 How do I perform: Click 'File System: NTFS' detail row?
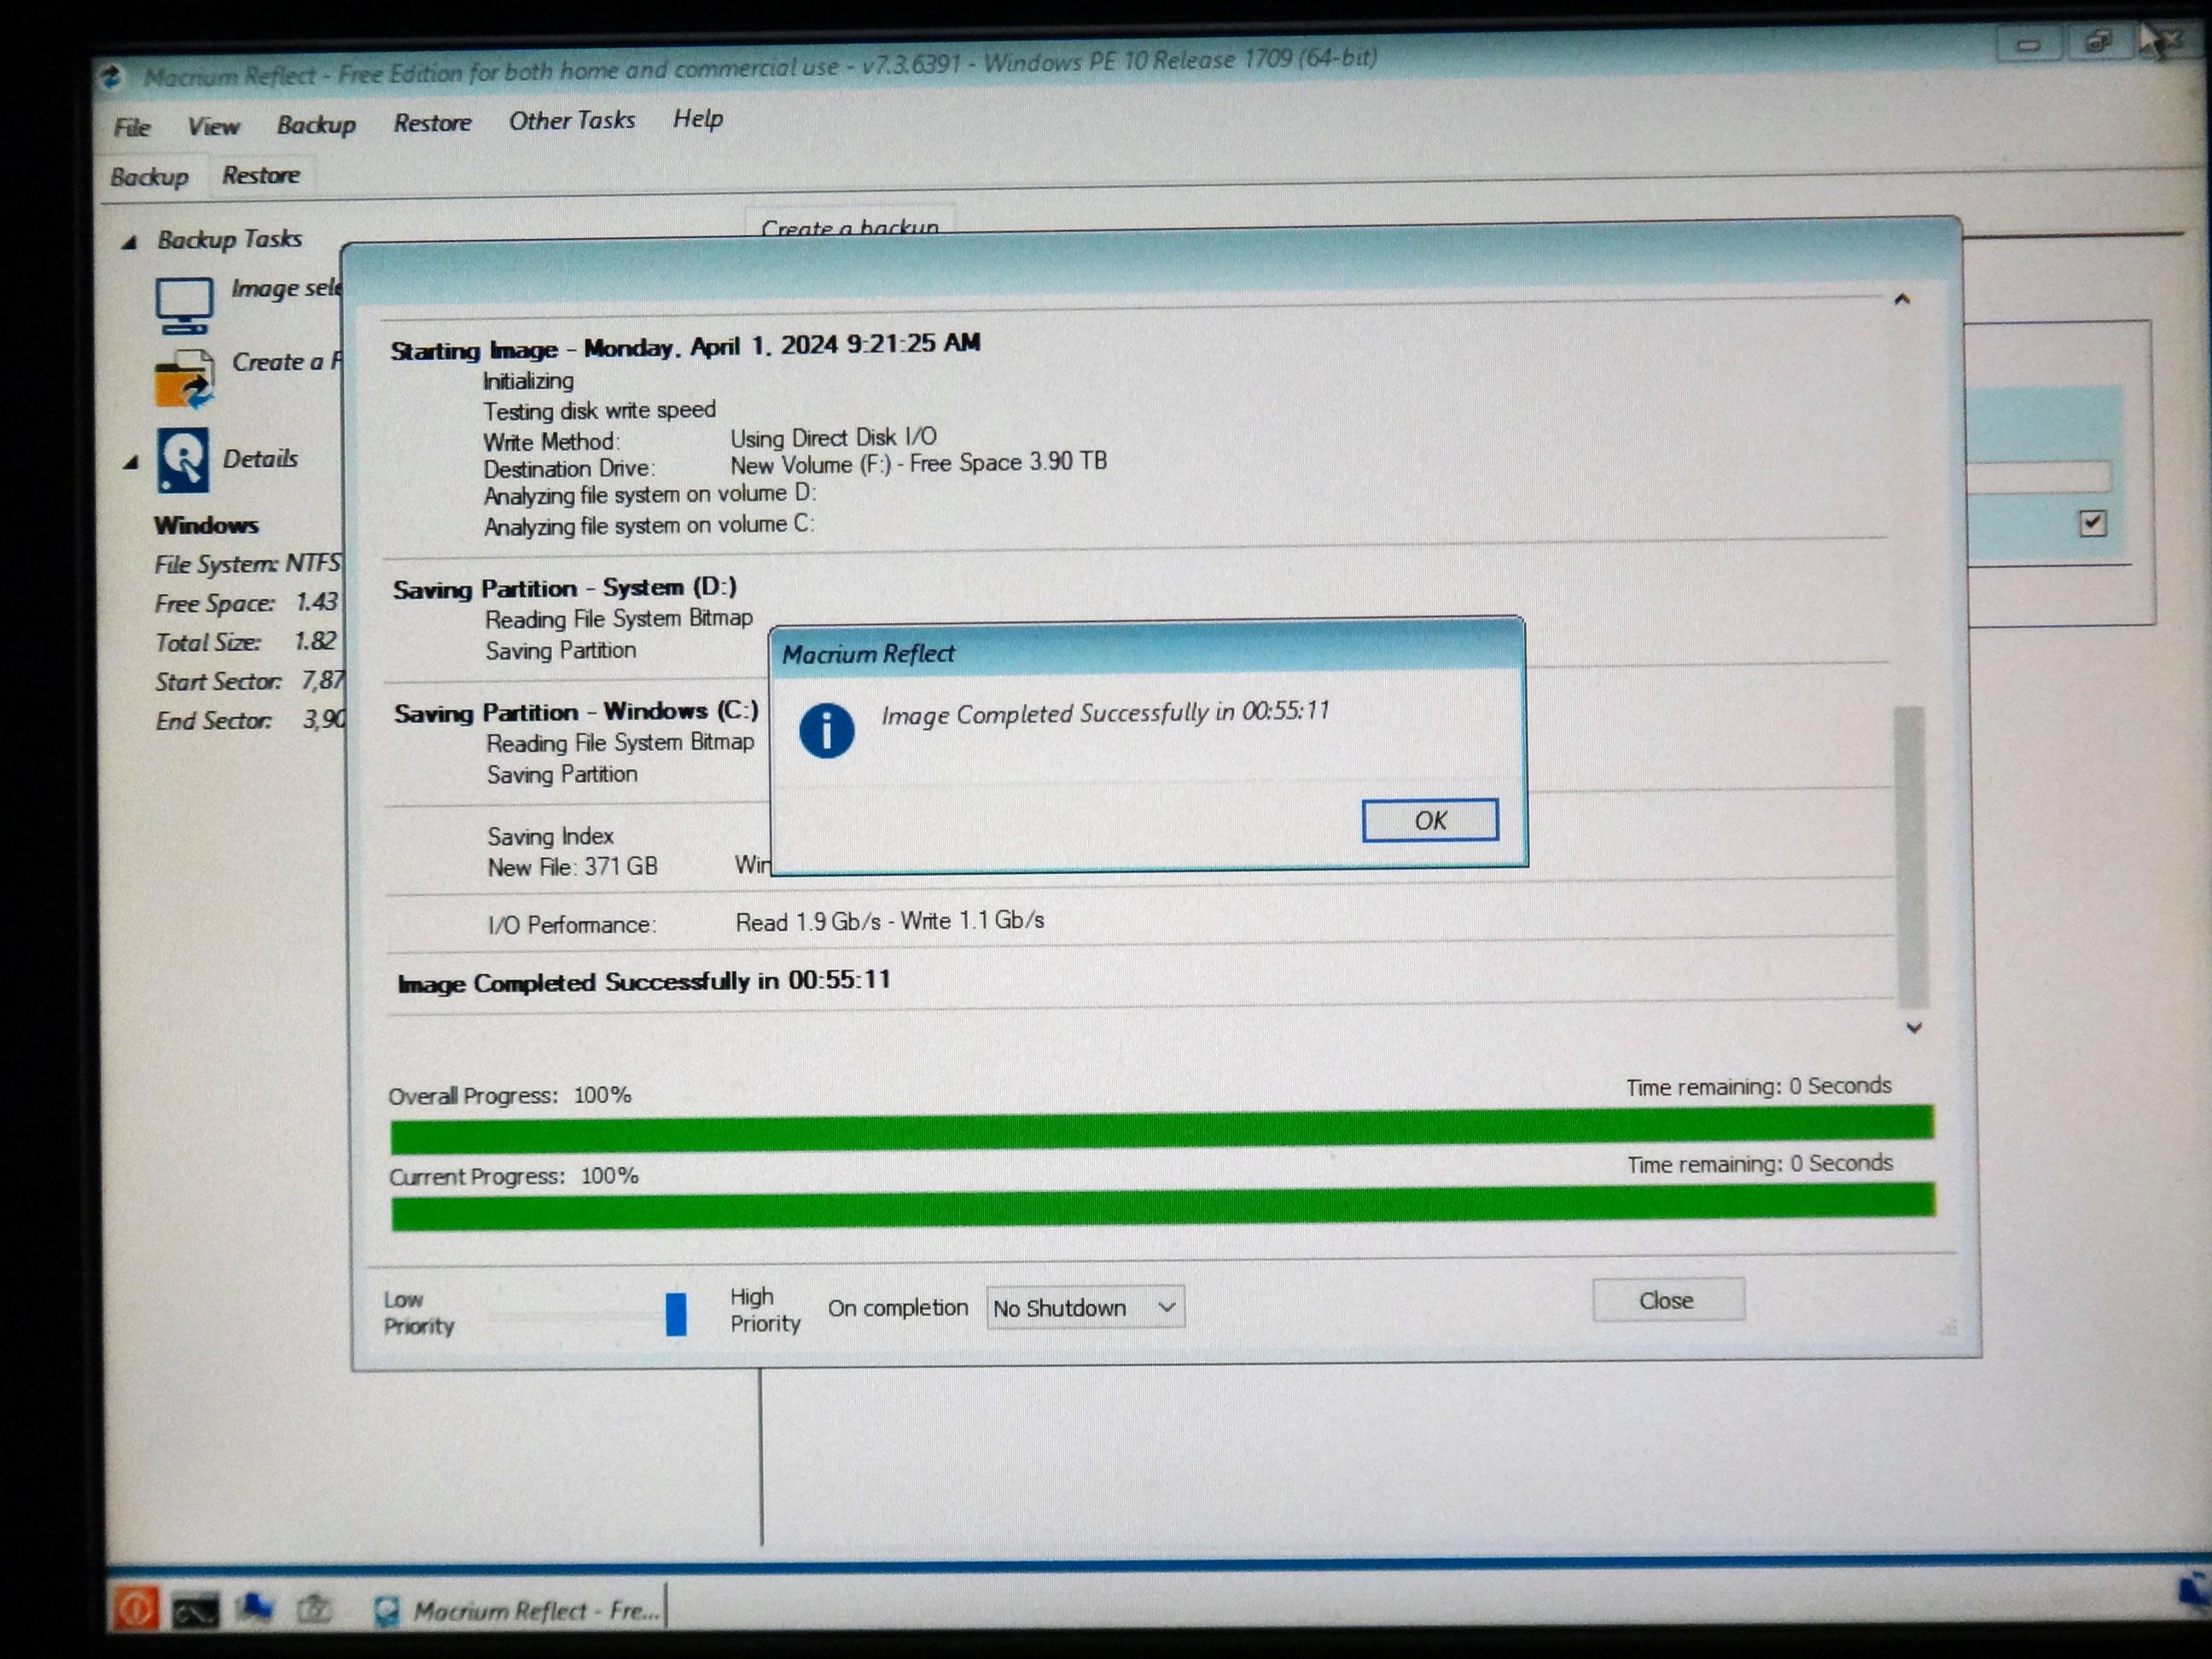pyautogui.click(x=247, y=564)
